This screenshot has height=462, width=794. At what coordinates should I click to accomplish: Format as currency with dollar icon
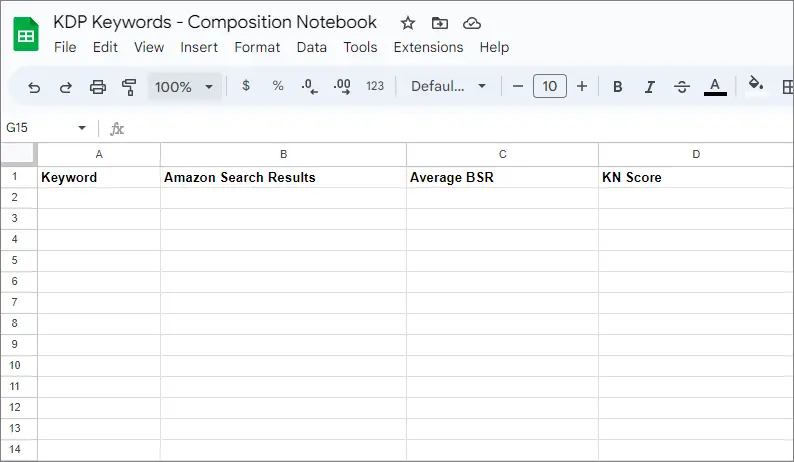click(x=246, y=86)
